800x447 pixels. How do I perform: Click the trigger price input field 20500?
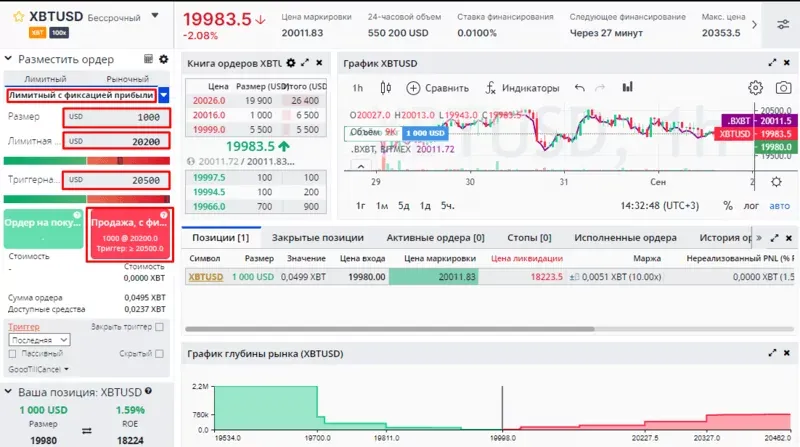[116, 180]
